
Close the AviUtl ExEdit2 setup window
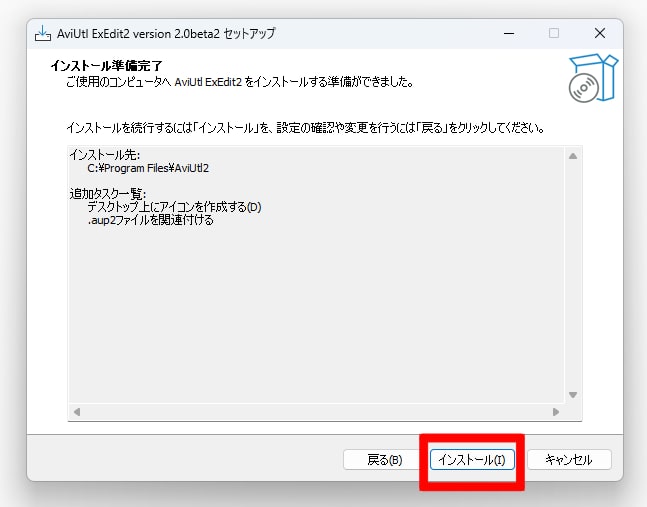(600, 33)
